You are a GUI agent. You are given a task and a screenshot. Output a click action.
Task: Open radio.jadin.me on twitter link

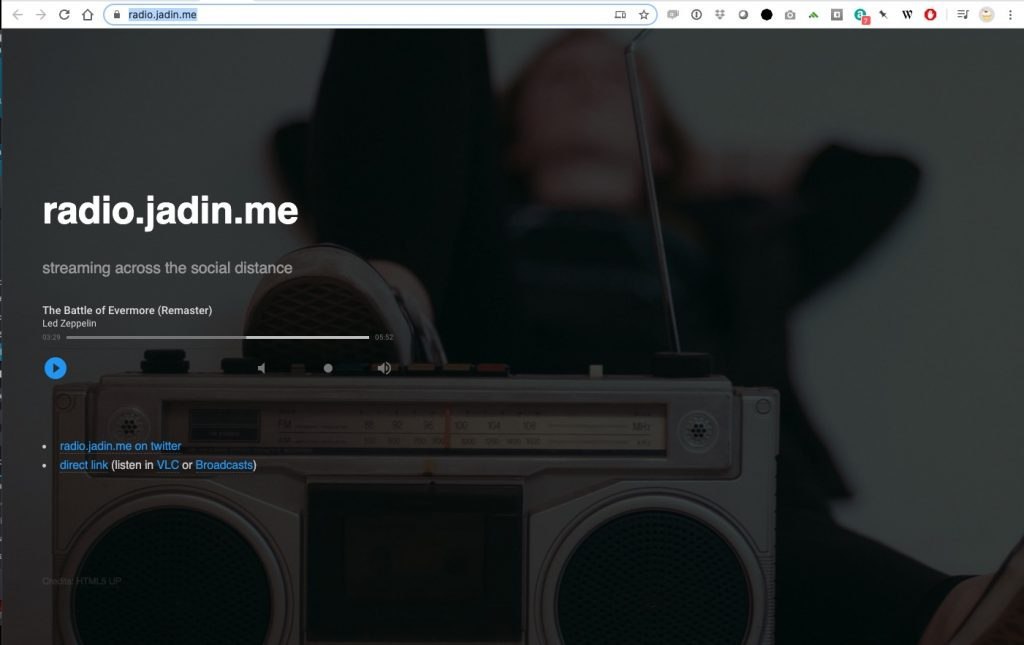[x=120, y=446]
